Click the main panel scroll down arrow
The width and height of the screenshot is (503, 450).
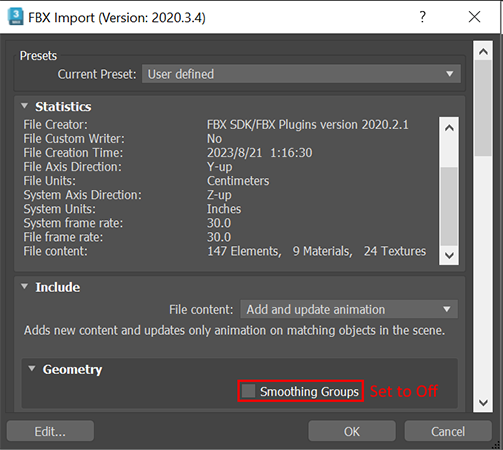[x=483, y=403]
